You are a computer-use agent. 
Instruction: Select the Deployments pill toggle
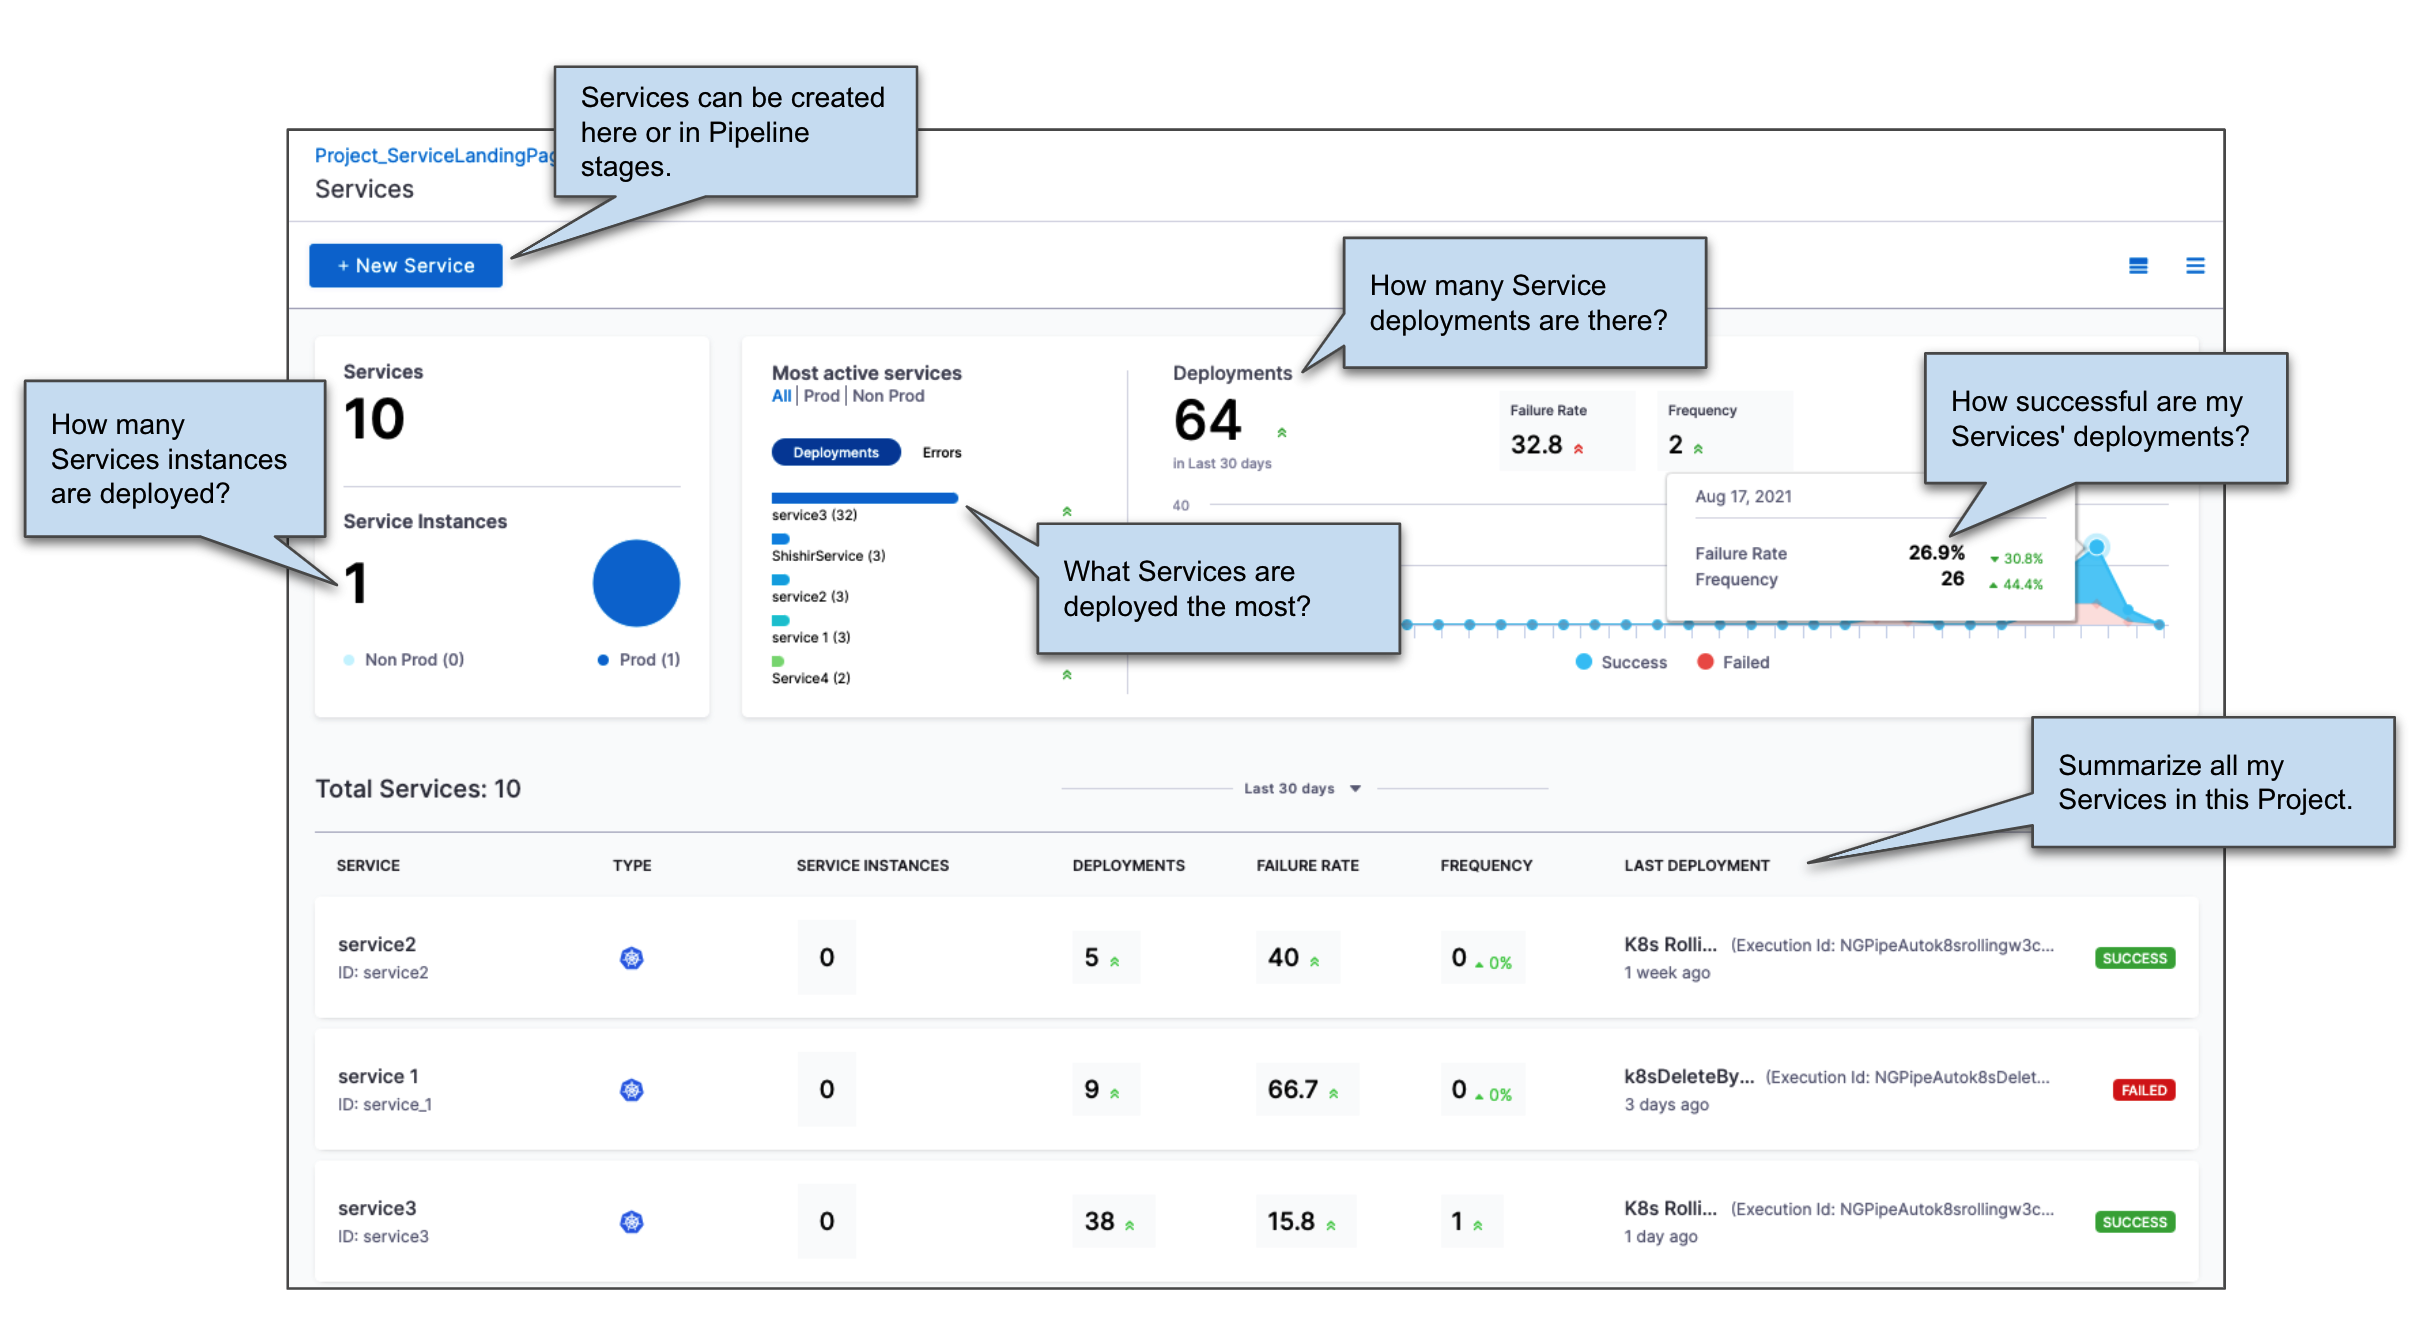835,453
